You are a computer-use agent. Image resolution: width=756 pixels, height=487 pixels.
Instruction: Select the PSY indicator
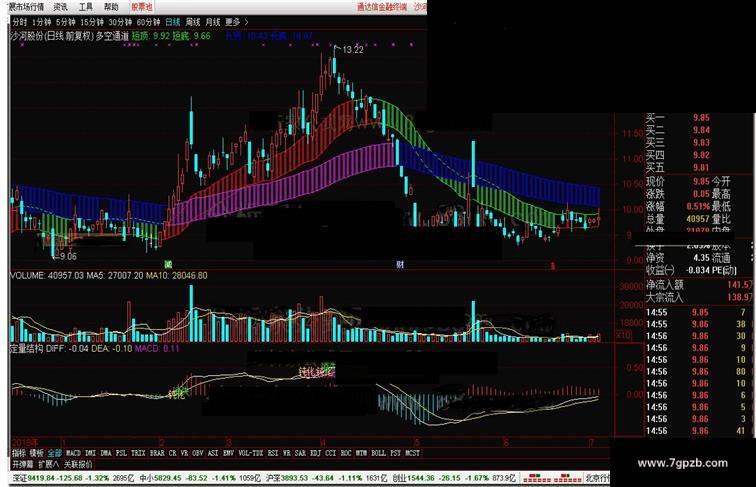(x=395, y=453)
